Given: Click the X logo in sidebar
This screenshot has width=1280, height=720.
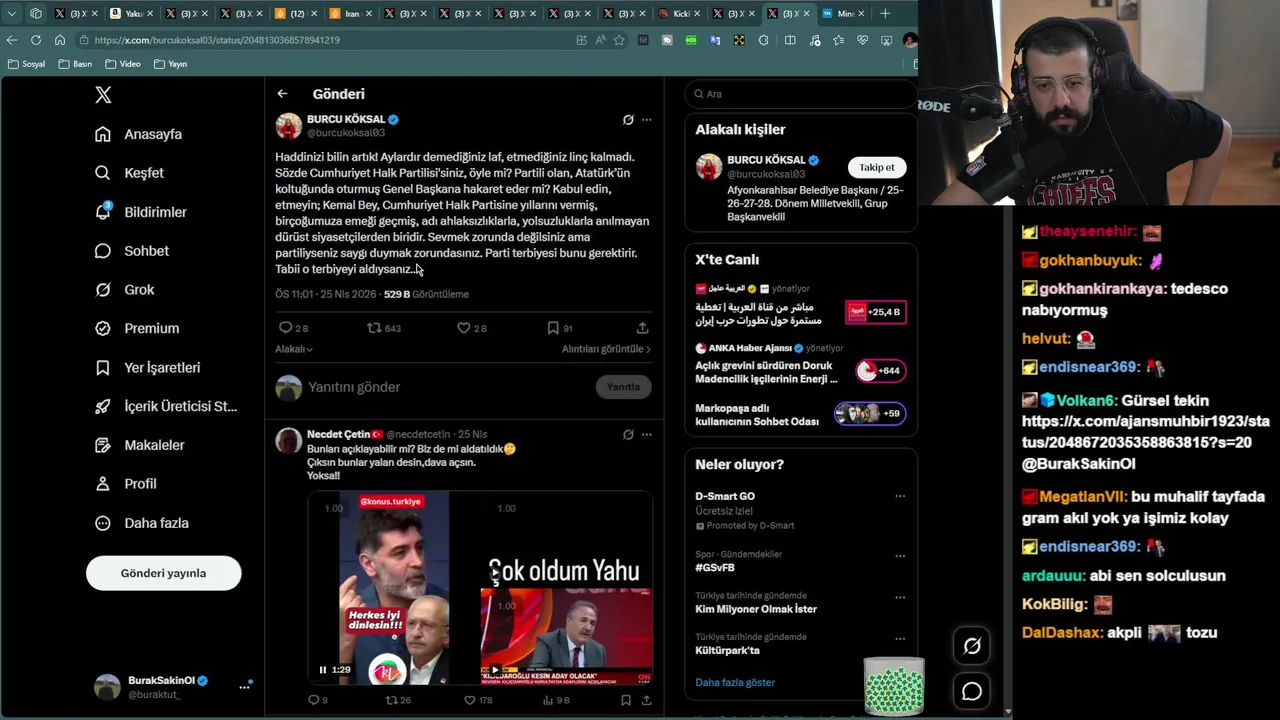Looking at the screenshot, I should click(x=103, y=95).
